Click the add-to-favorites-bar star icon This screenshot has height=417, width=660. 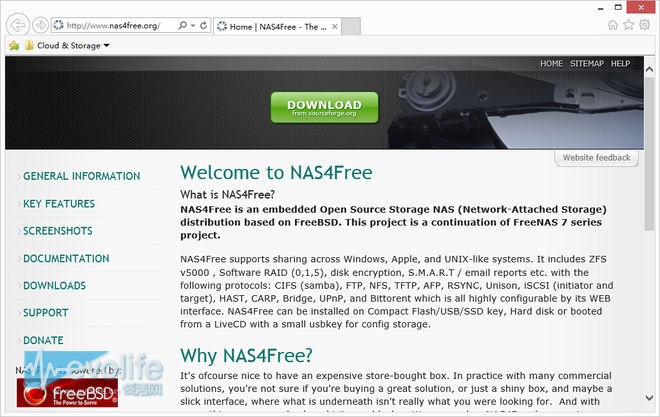click(14, 45)
